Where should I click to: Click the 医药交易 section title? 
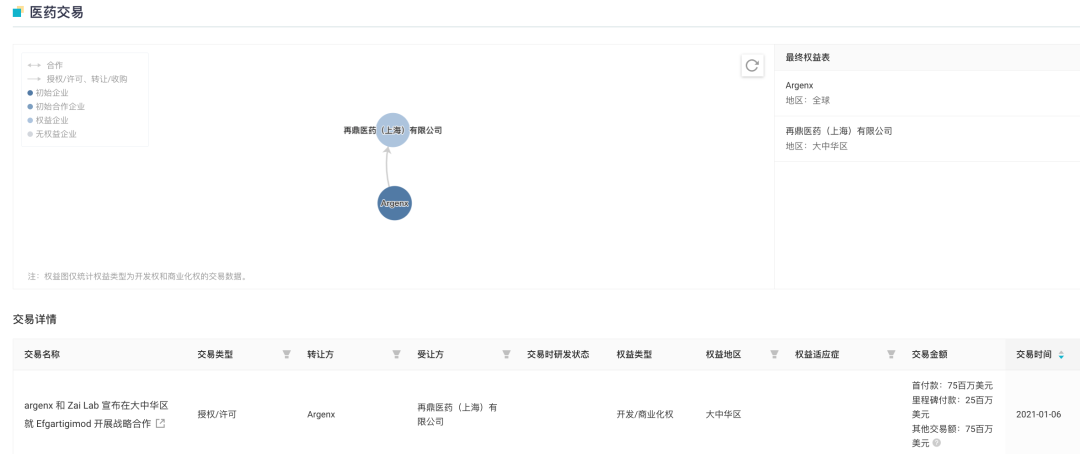coord(56,12)
